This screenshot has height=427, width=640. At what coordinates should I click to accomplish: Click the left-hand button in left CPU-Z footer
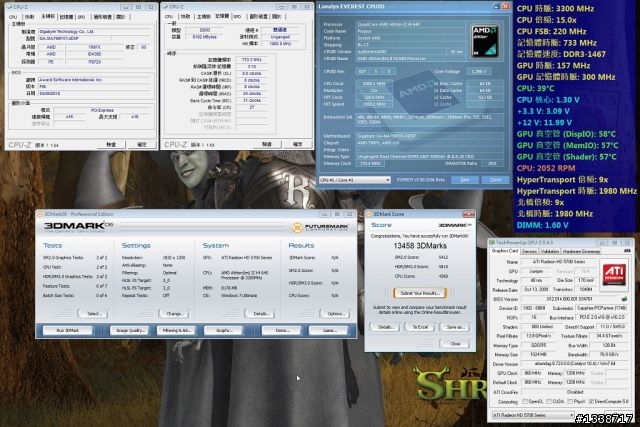pos(111,145)
